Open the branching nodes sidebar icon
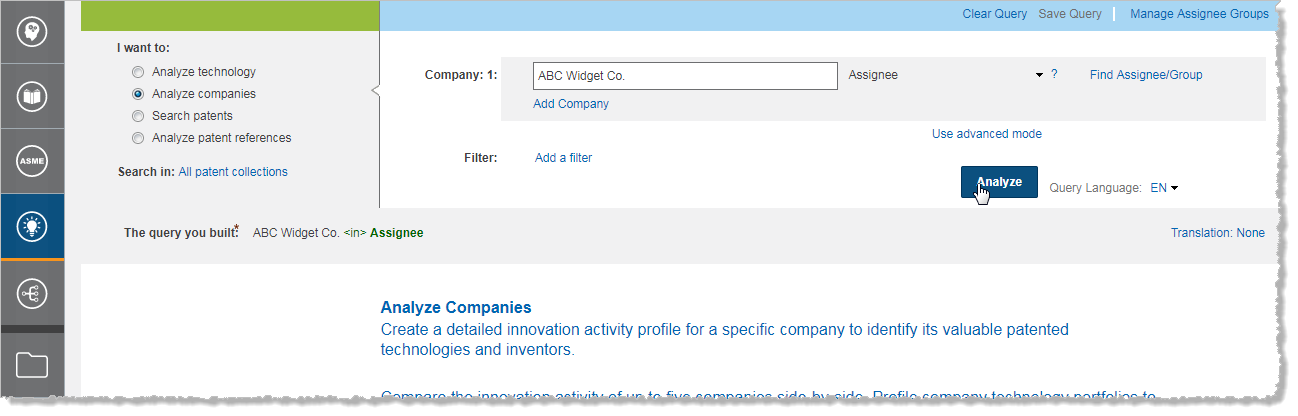 coord(32,293)
